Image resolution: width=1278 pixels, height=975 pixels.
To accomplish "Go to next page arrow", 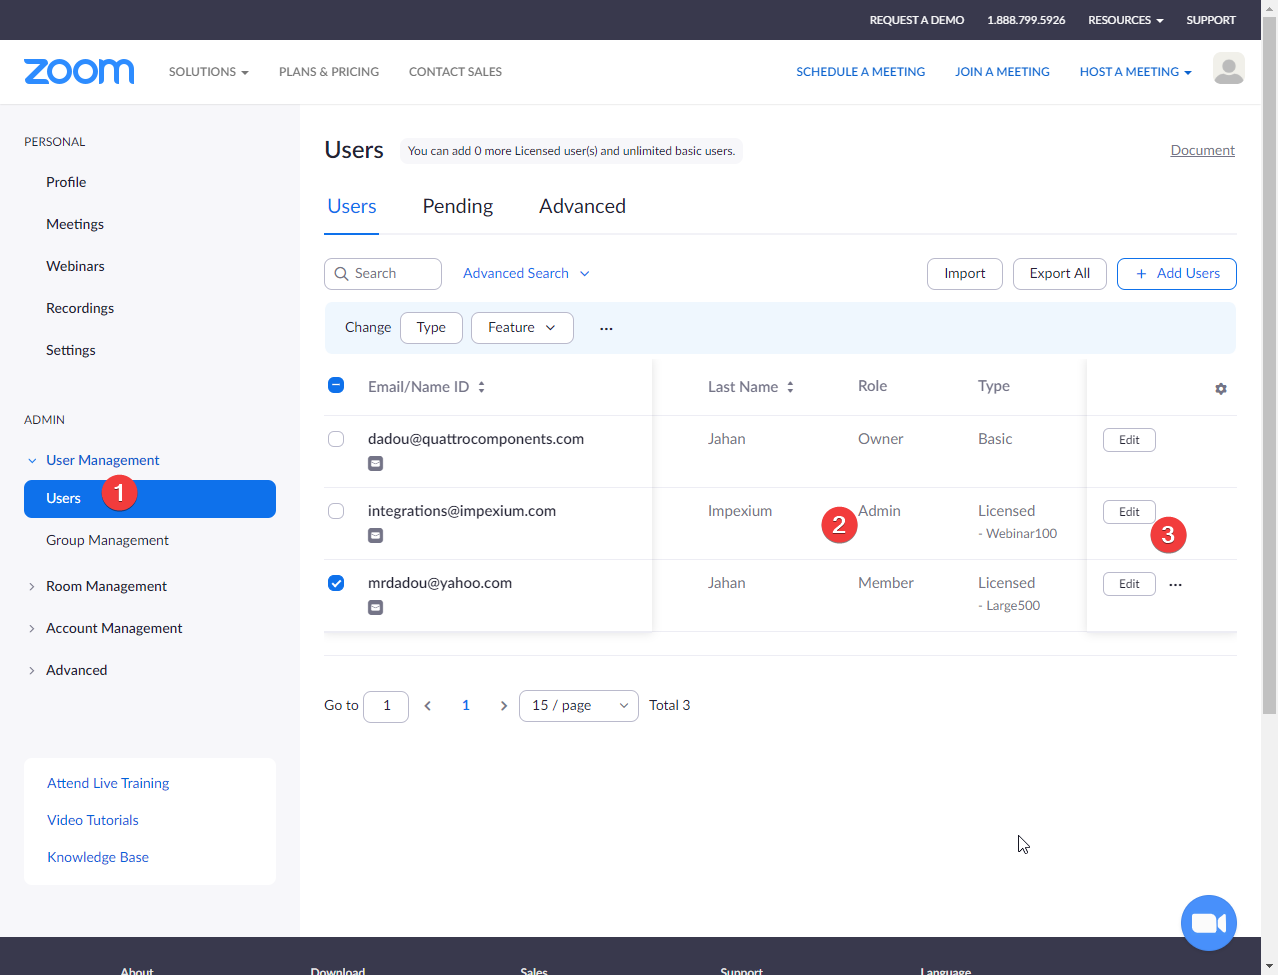I will (503, 706).
